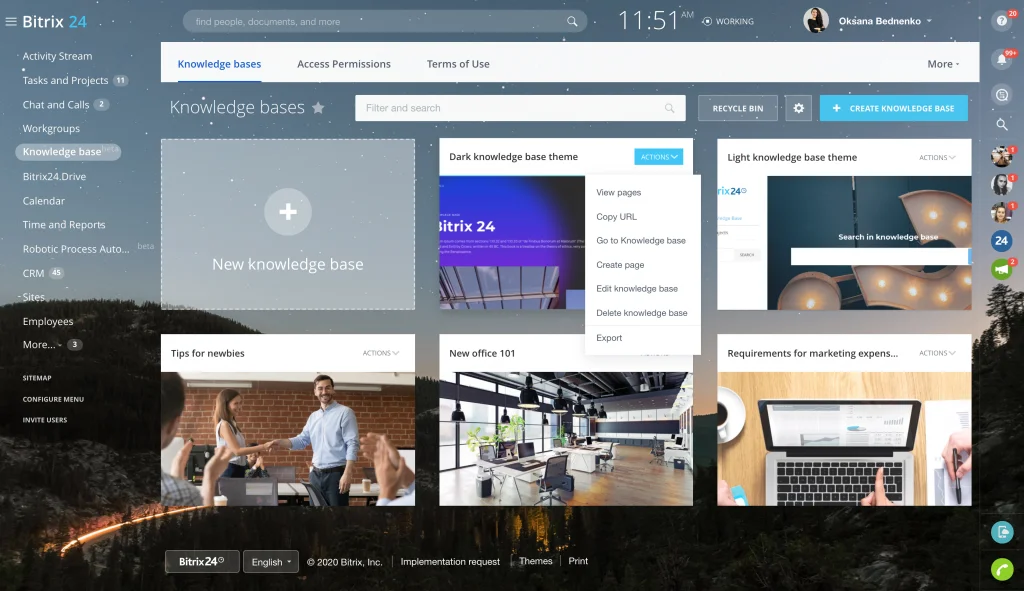This screenshot has height=591, width=1024.
Task: Open the Bitrix24 round 24 icon in right panel
Action: pyautogui.click(x=1001, y=241)
